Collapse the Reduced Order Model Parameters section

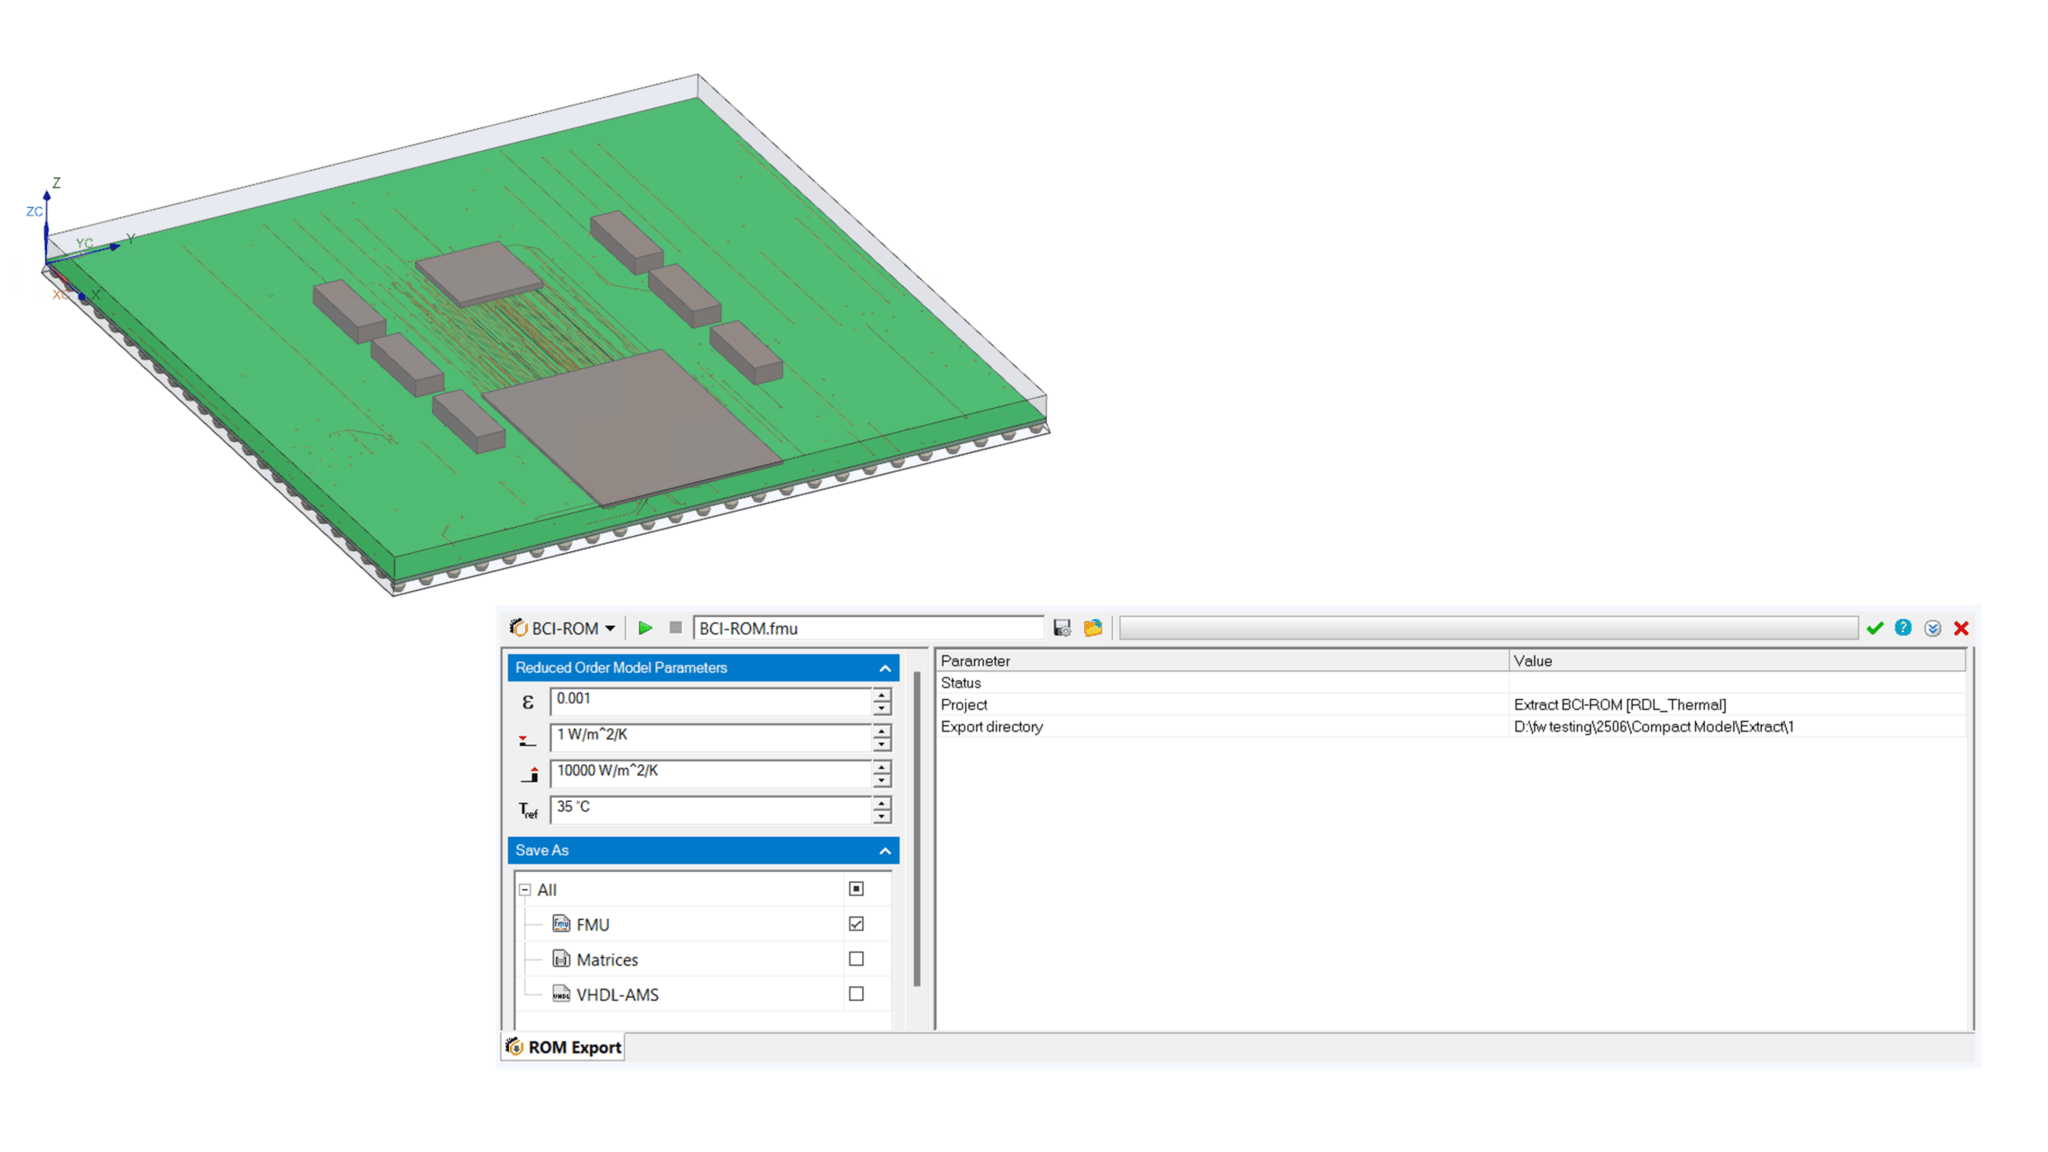click(x=882, y=667)
